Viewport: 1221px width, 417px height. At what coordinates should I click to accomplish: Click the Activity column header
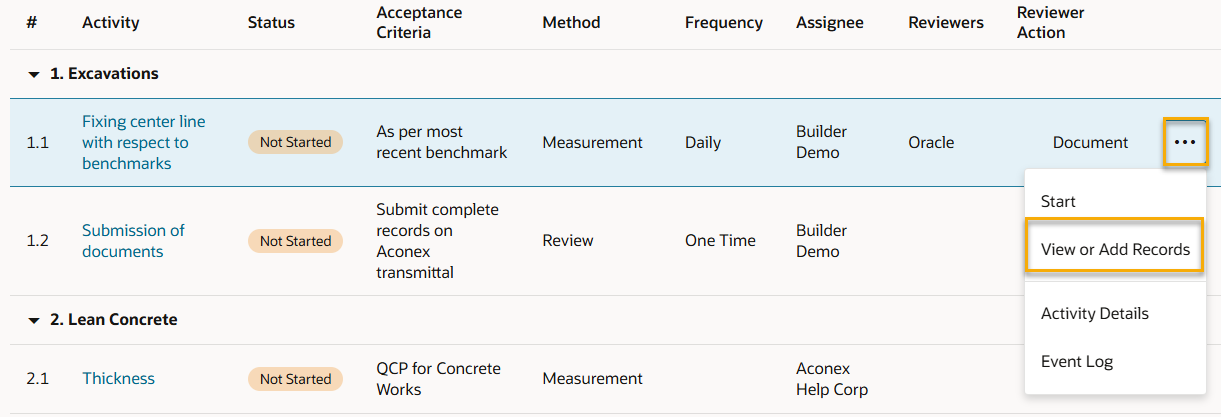tap(111, 23)
